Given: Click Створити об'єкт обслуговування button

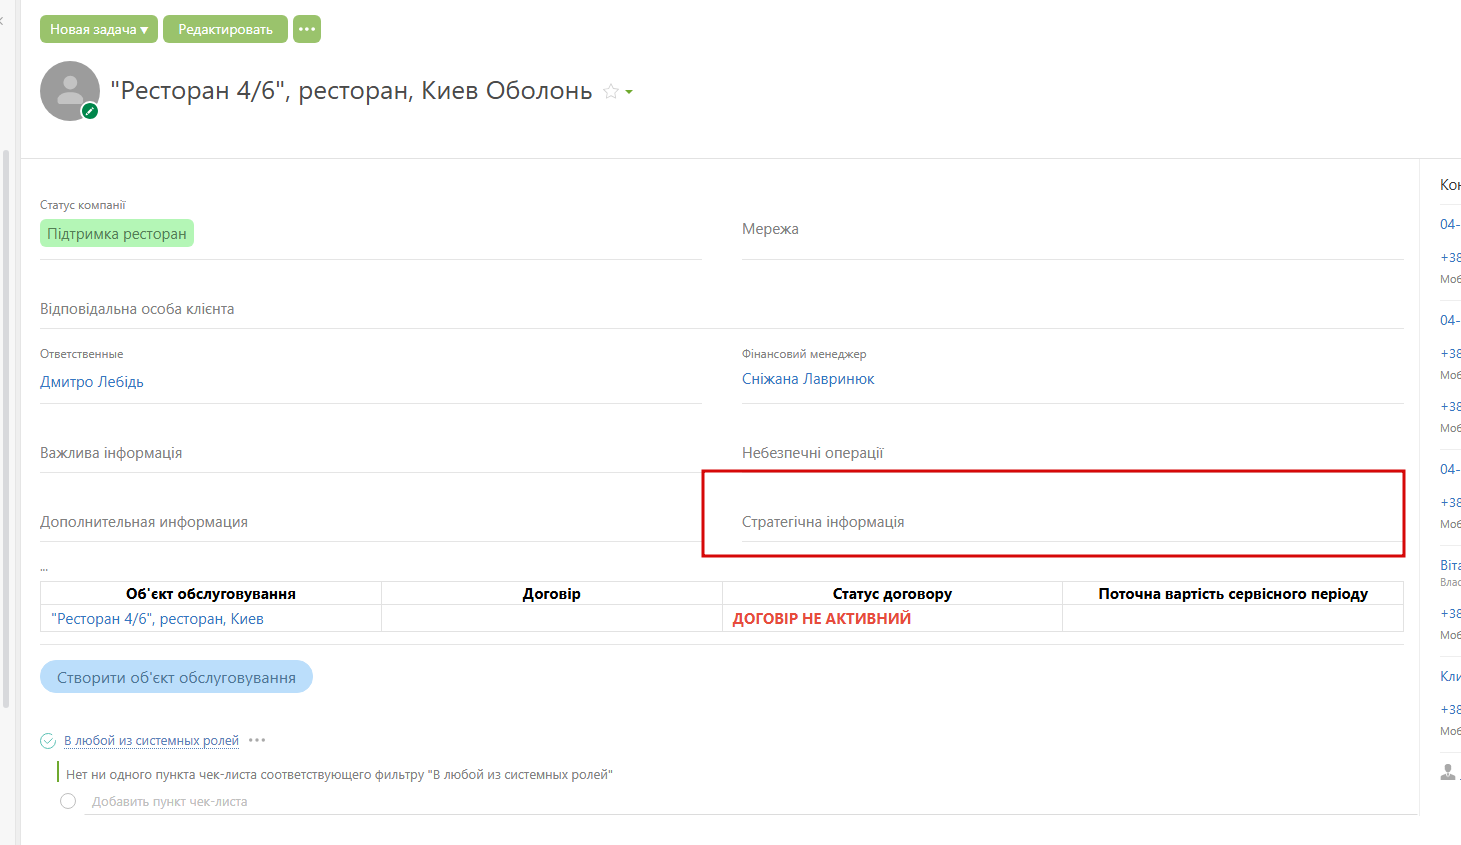Looking at the screenshot, I should (x=176, y=677).
